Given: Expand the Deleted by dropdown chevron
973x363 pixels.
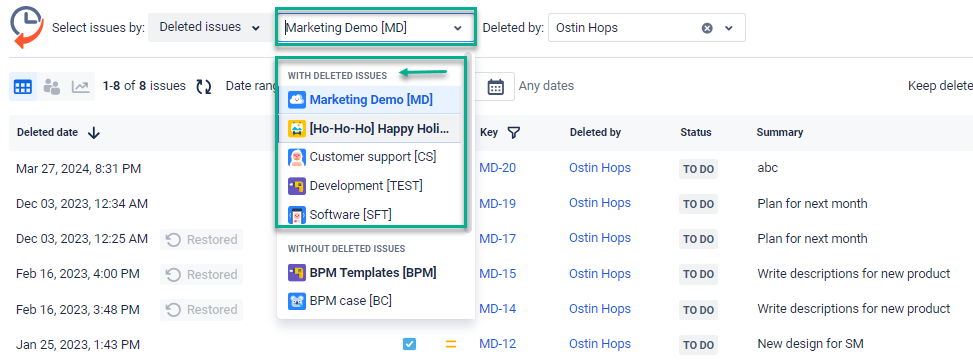Looking at the screenshot, I should pyautogui.click(x=729, y=28).
